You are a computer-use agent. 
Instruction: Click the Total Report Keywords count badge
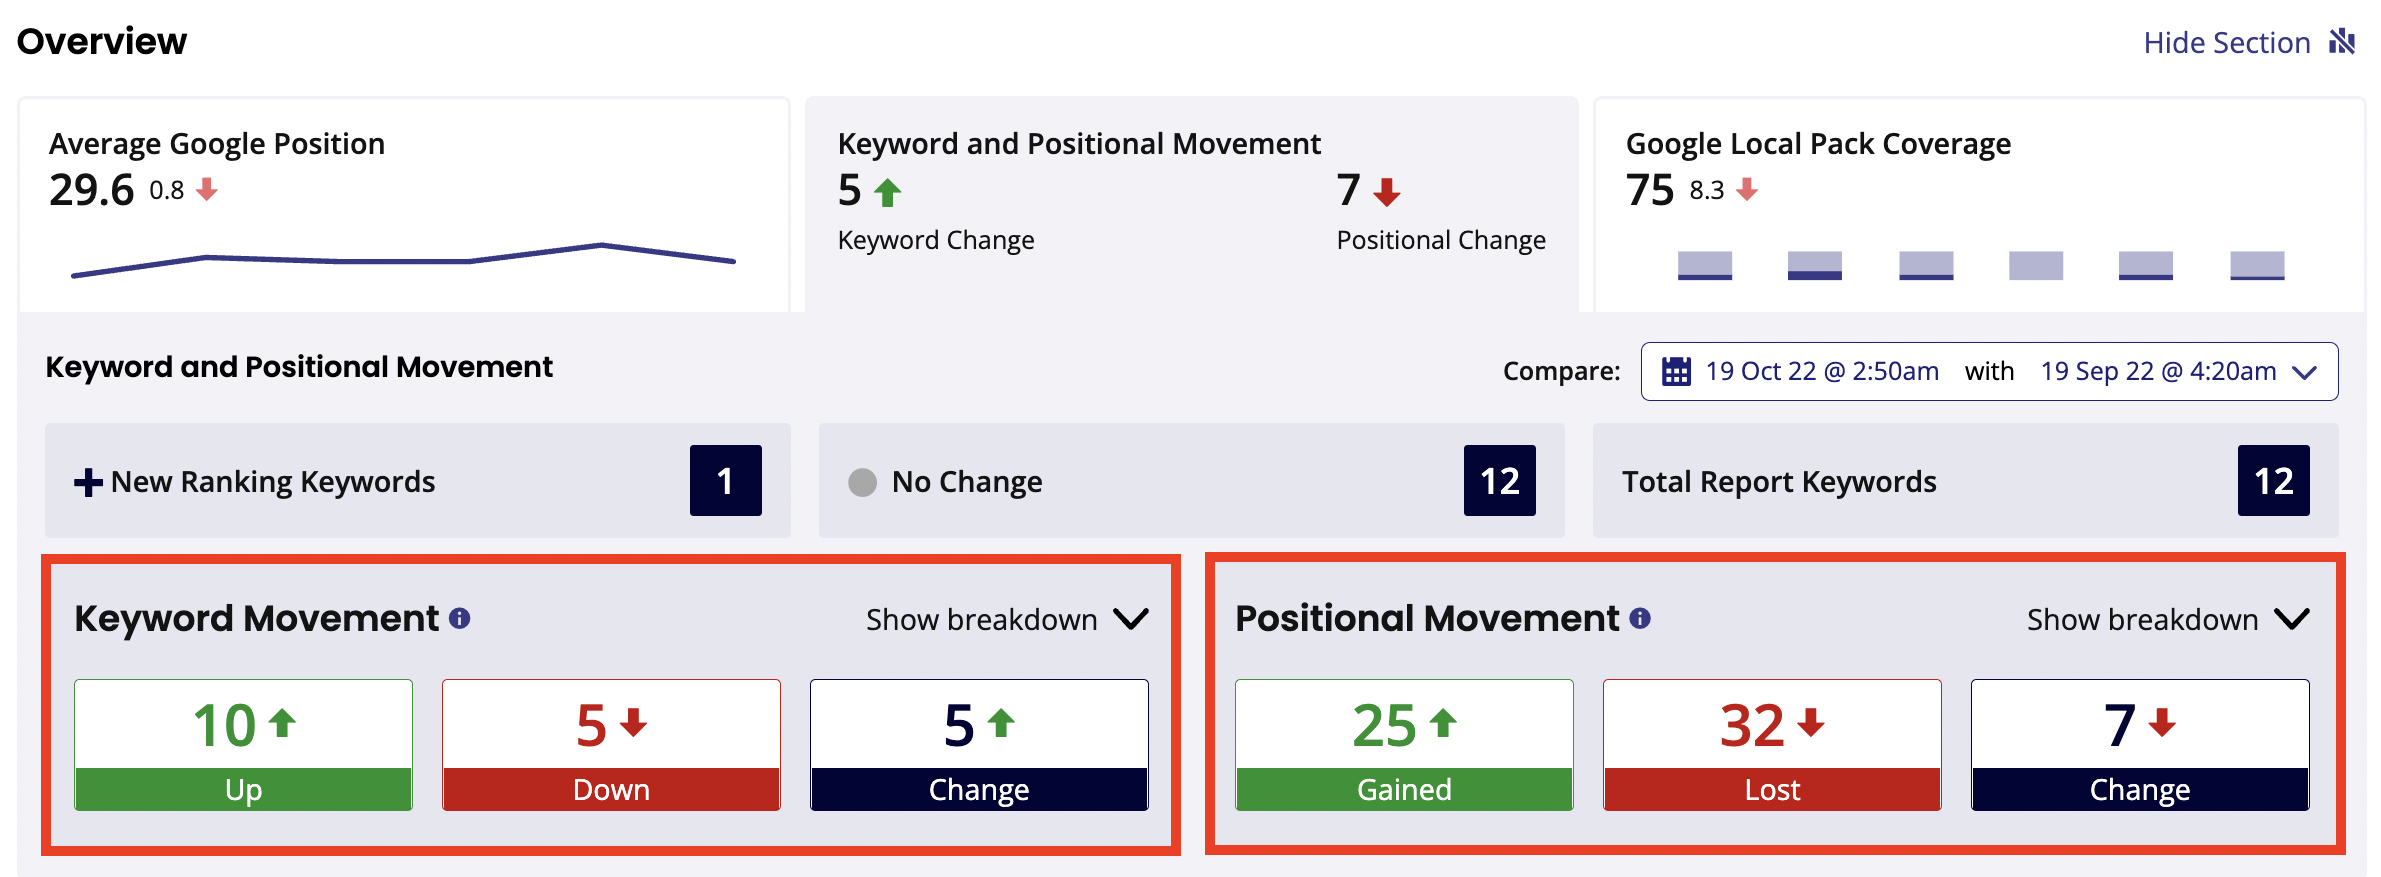[x=2273, y=481]
